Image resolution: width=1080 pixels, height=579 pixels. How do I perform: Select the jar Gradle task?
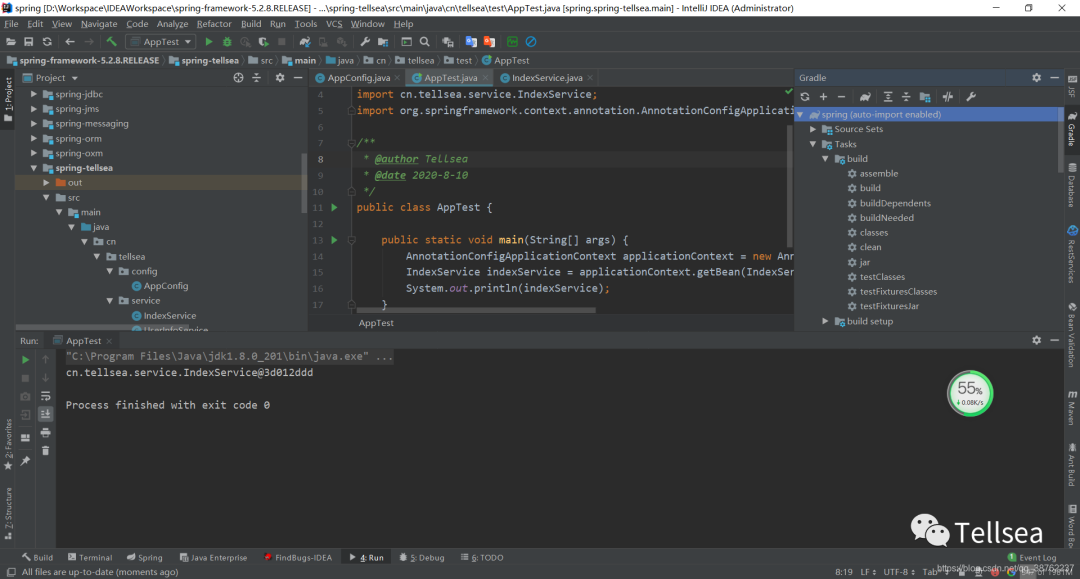click(x=864, y=262)
